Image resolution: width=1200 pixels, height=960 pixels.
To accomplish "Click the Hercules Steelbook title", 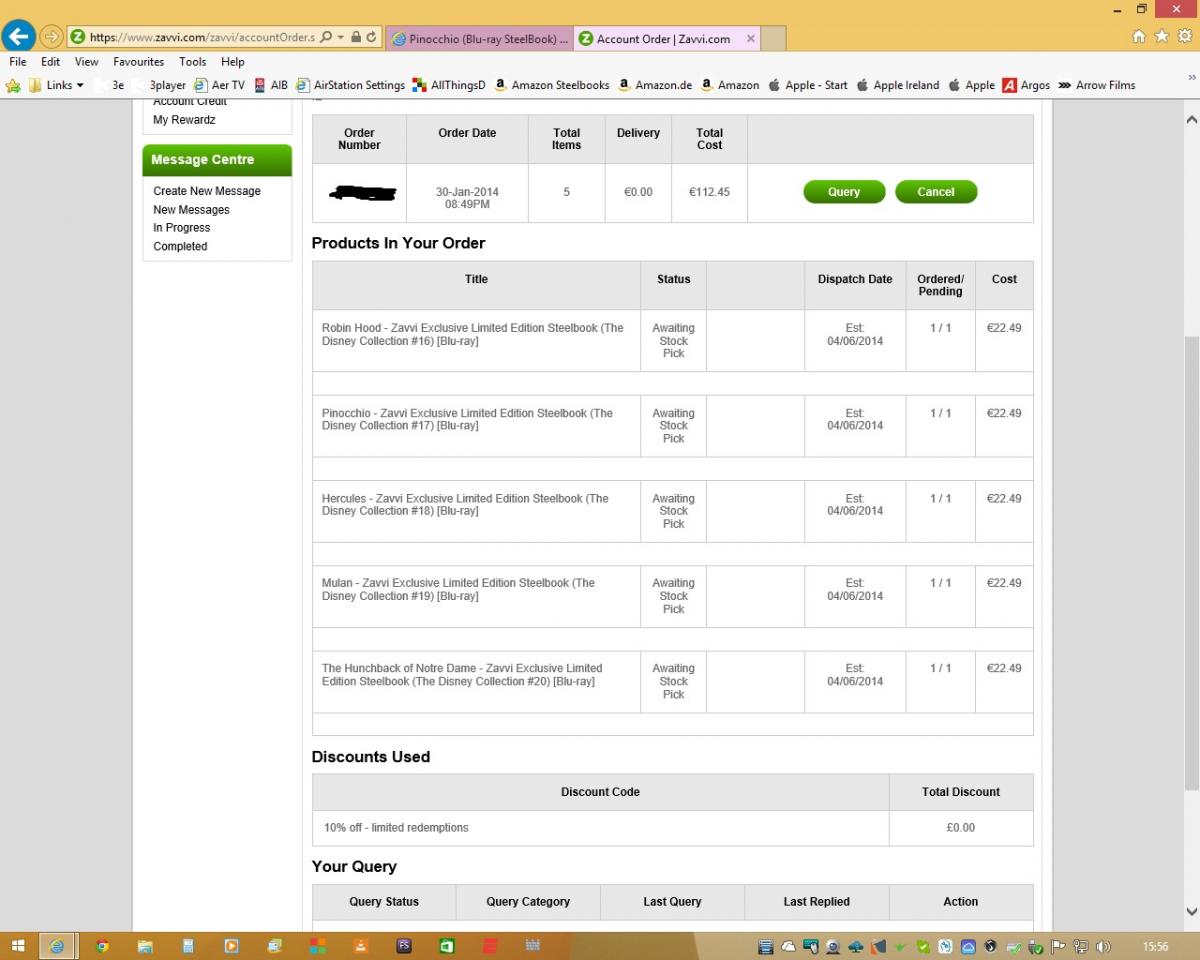I will [x=465, y=504].
